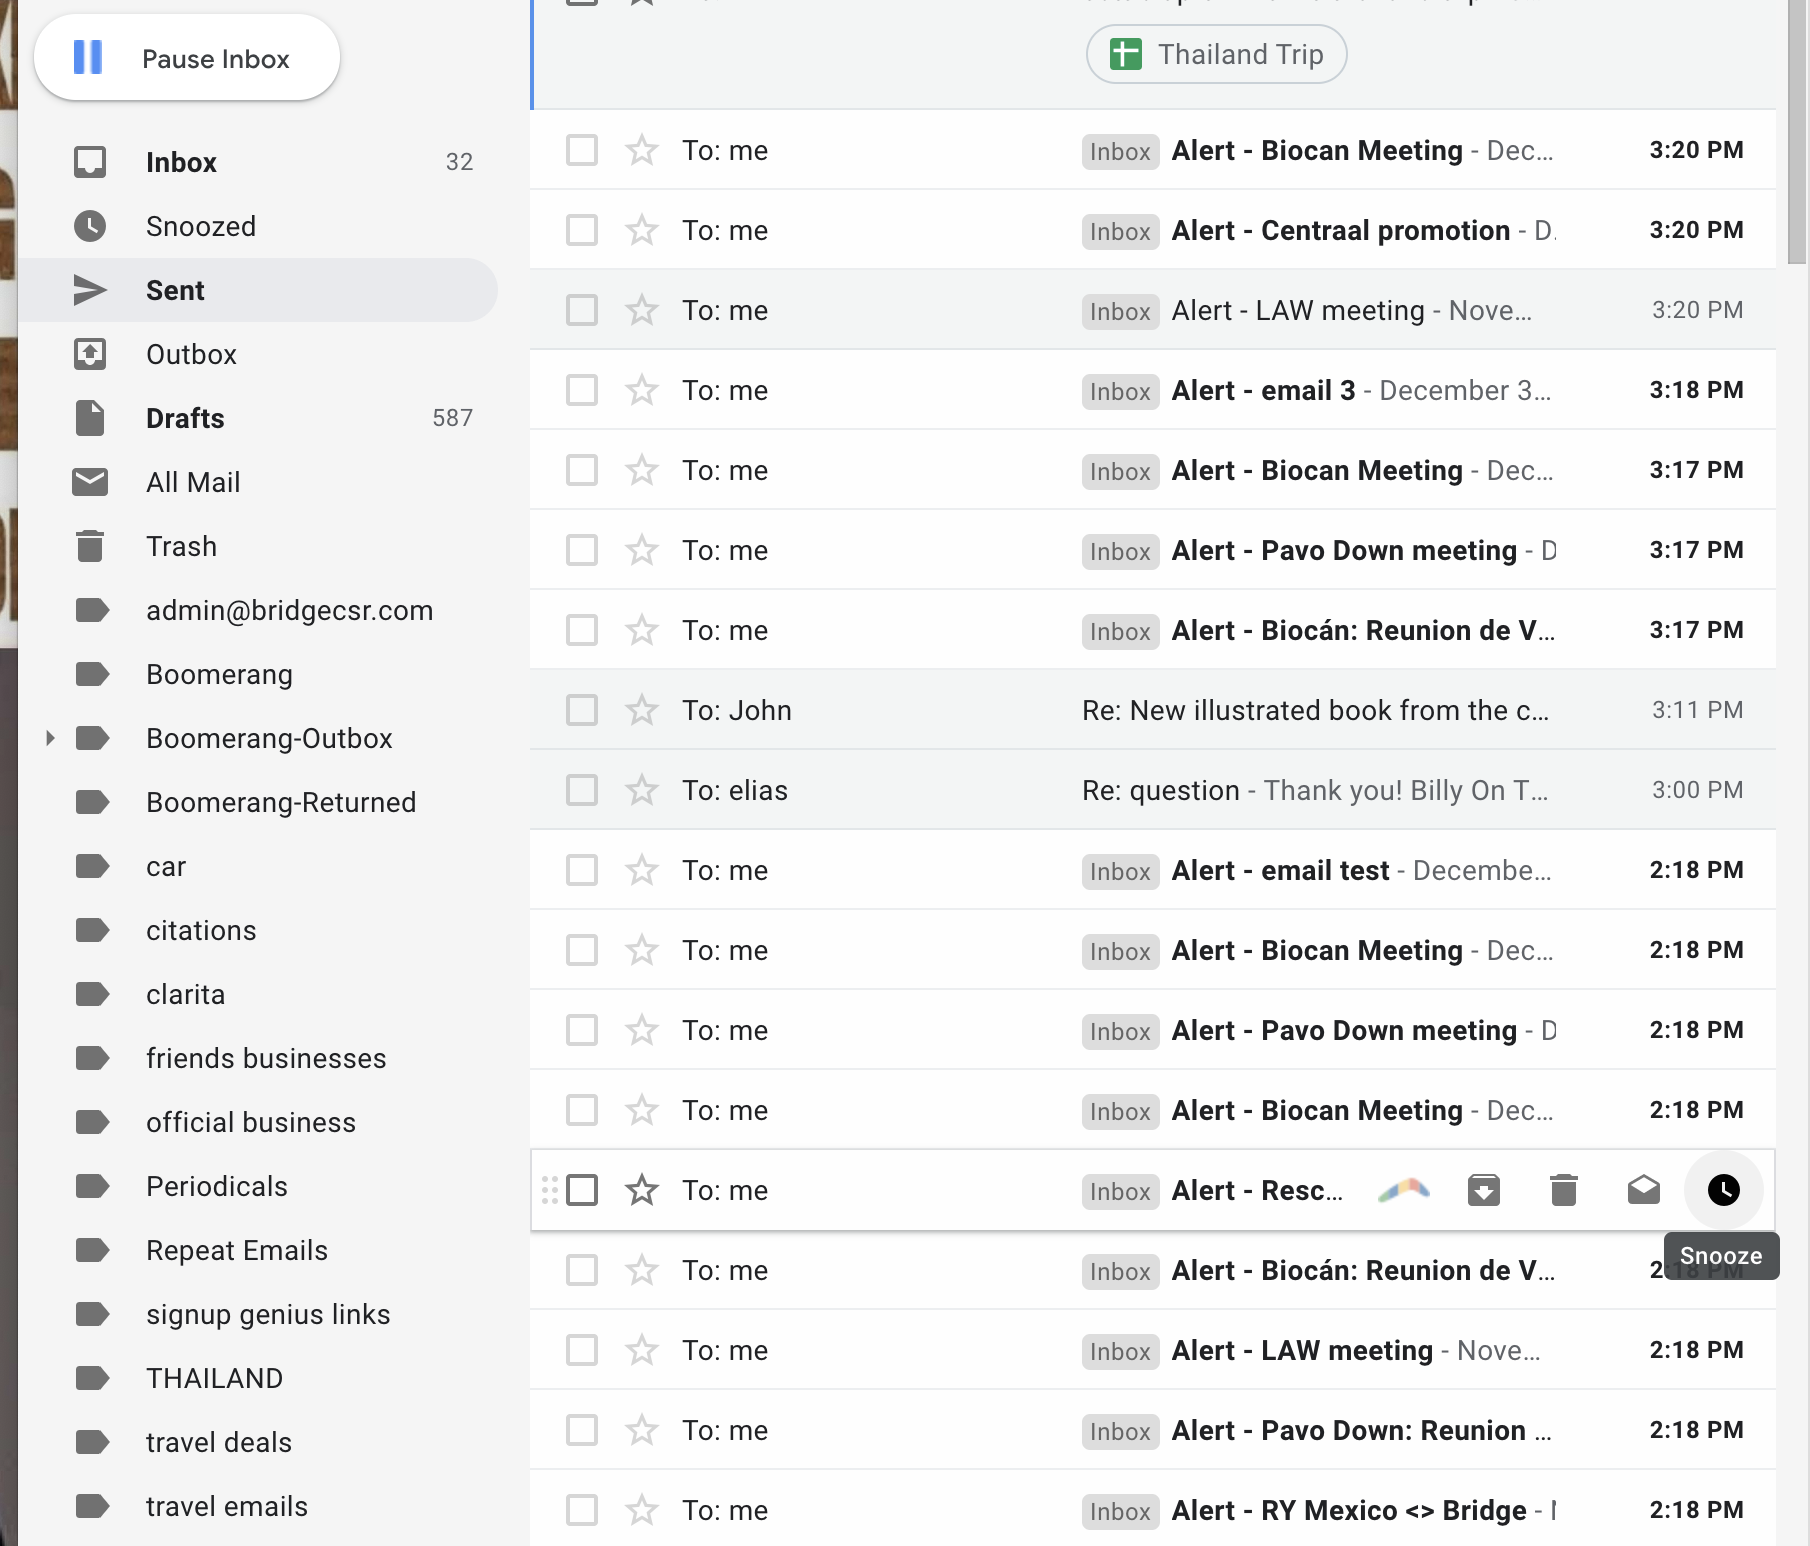Star the email to John
Viewport: 1810px width, 1546px height.
point(641,710)
